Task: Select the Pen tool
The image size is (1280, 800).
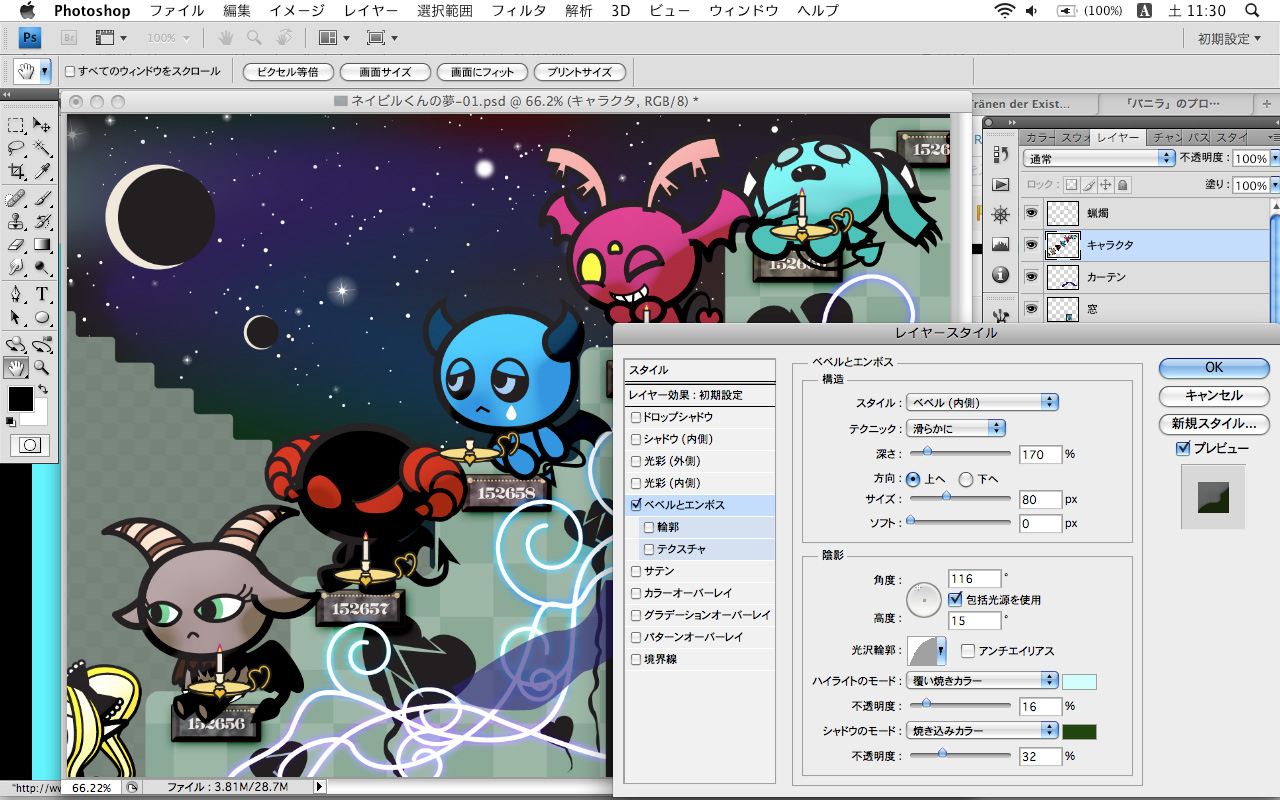Action: [16, 294]
